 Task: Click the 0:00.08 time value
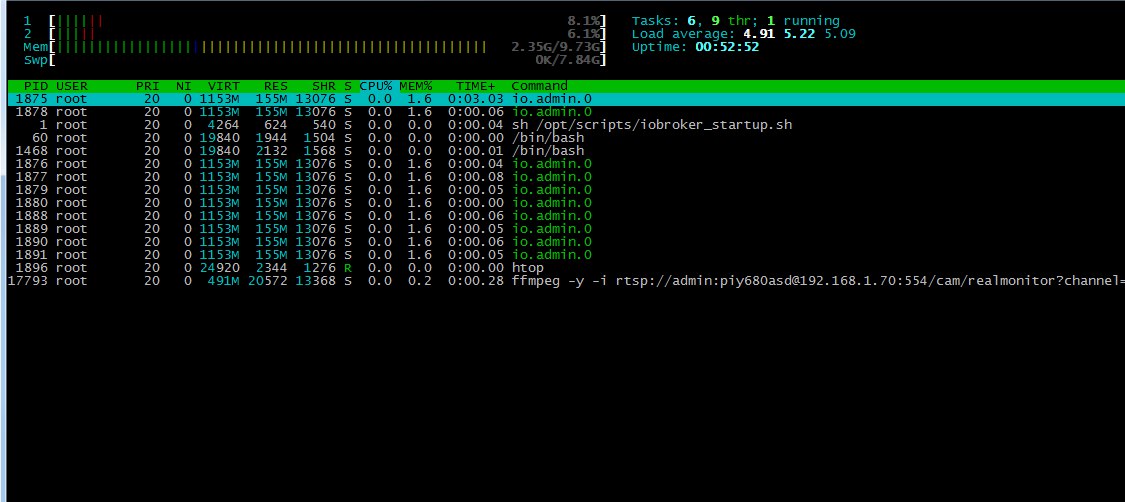(x=476, y=176)
